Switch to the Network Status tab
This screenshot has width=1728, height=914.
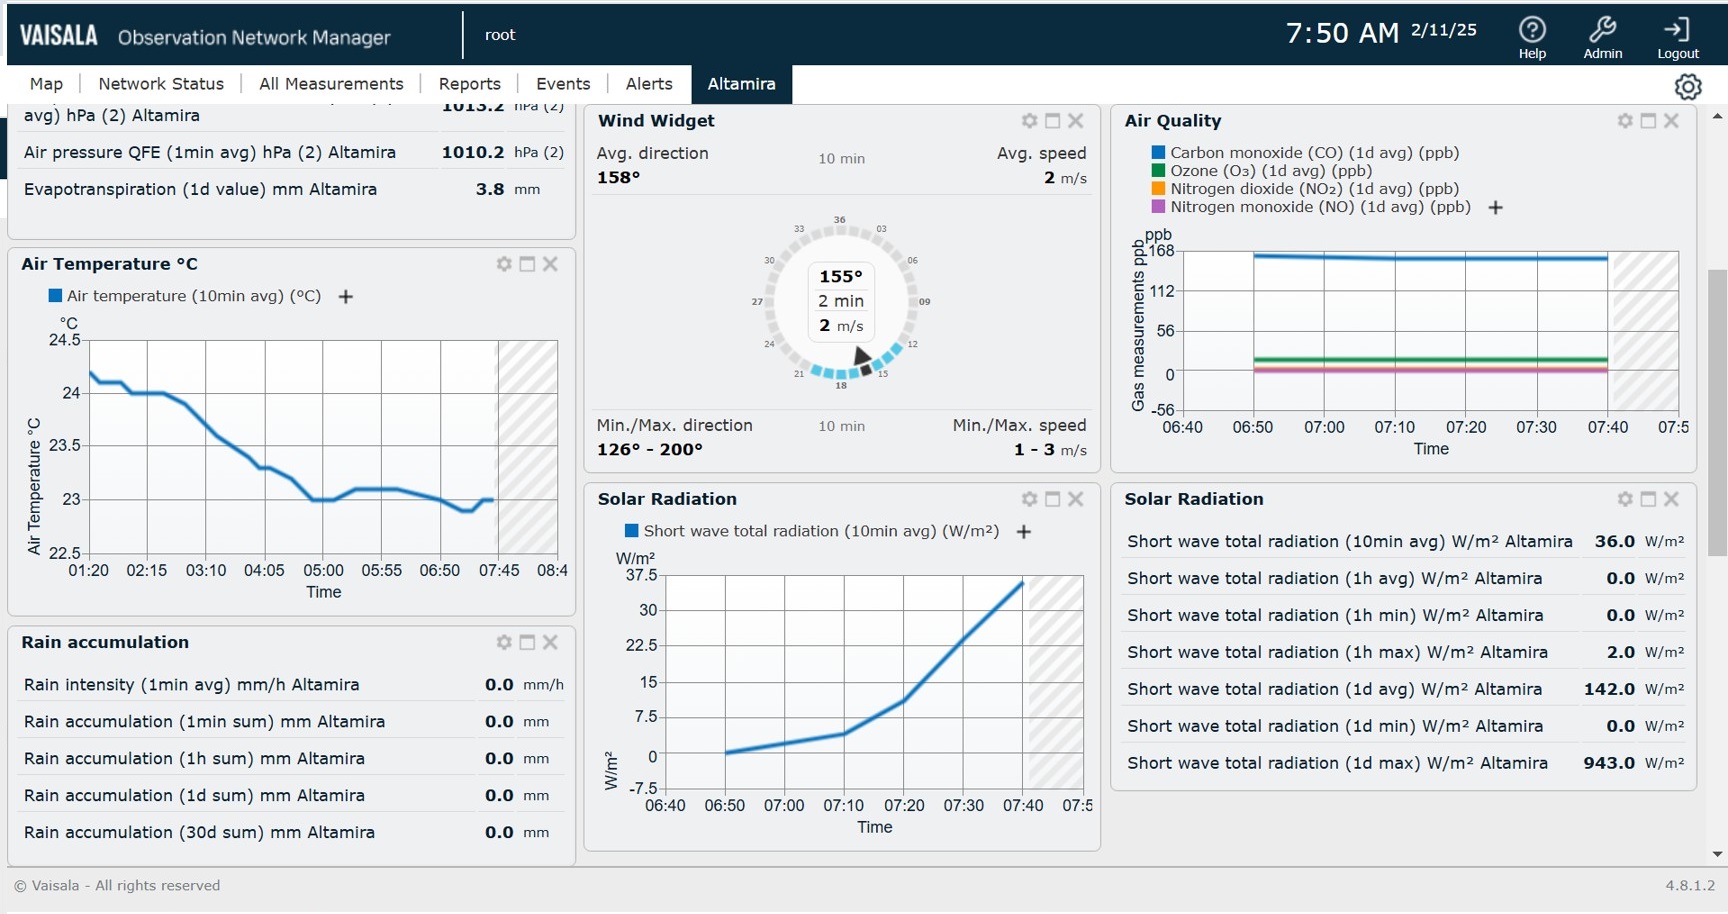161,84
